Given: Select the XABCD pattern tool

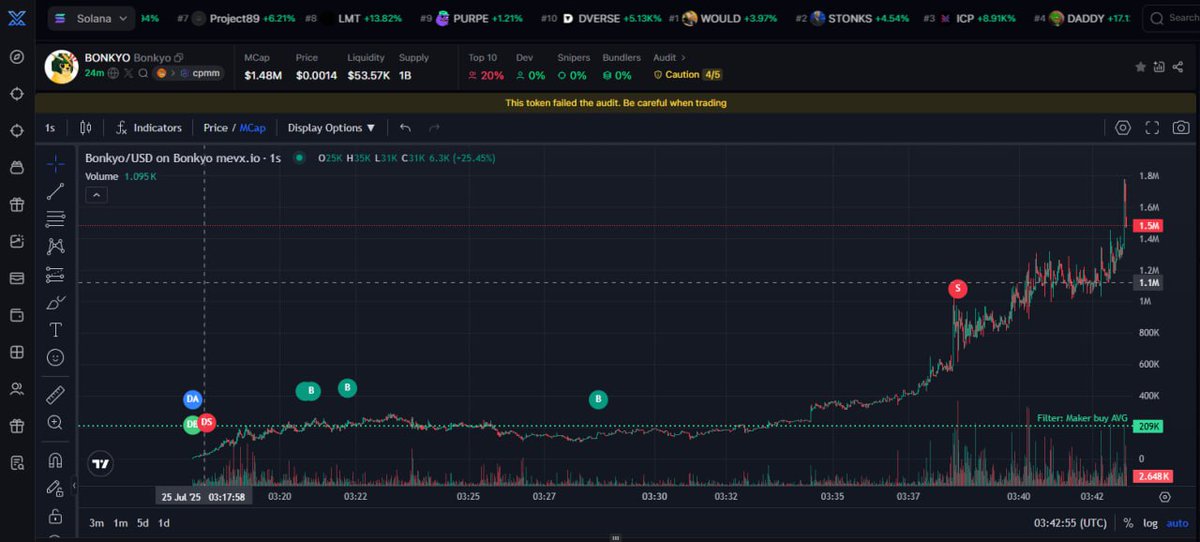Looking at the screenshot, I should click(56, 246).
